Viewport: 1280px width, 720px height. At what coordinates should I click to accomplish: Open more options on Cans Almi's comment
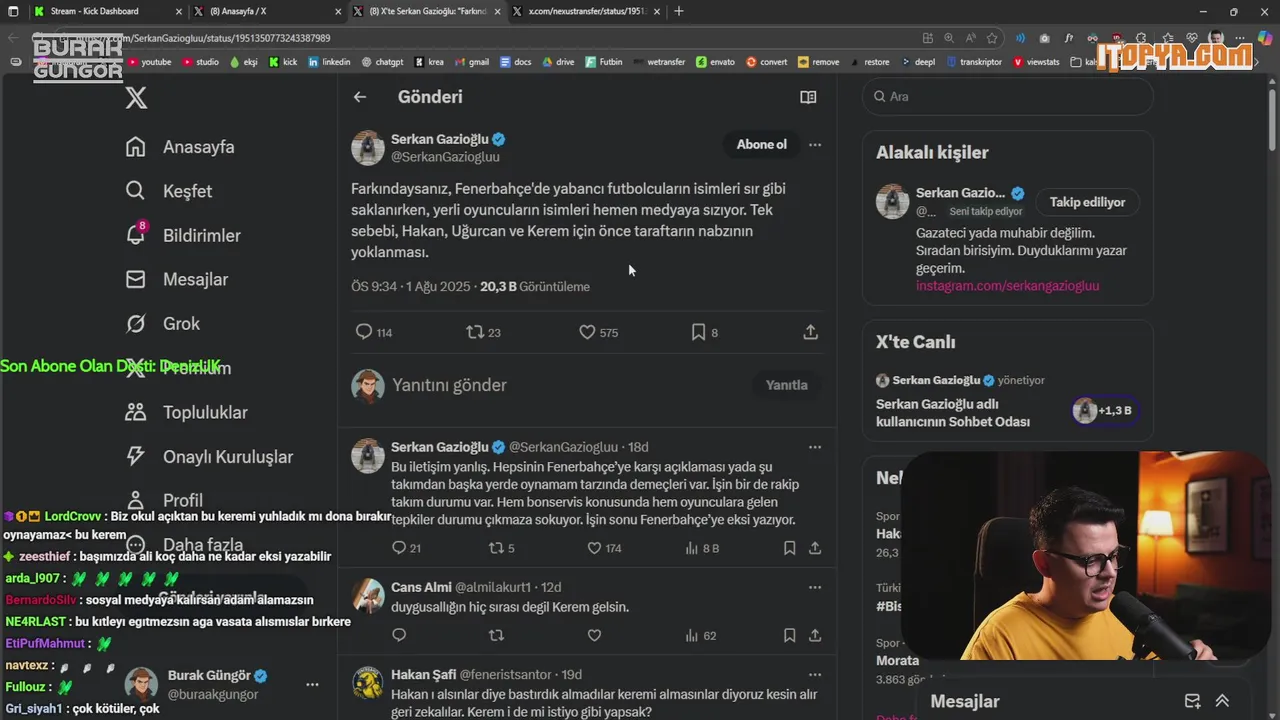click(815, 587)
